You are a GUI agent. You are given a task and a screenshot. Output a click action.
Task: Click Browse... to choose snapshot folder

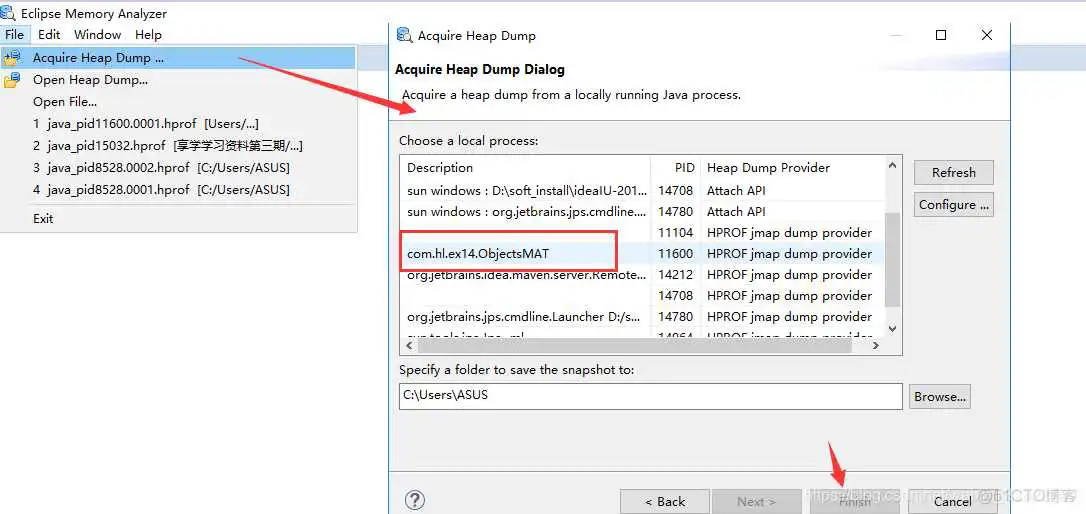coord(939,397)
